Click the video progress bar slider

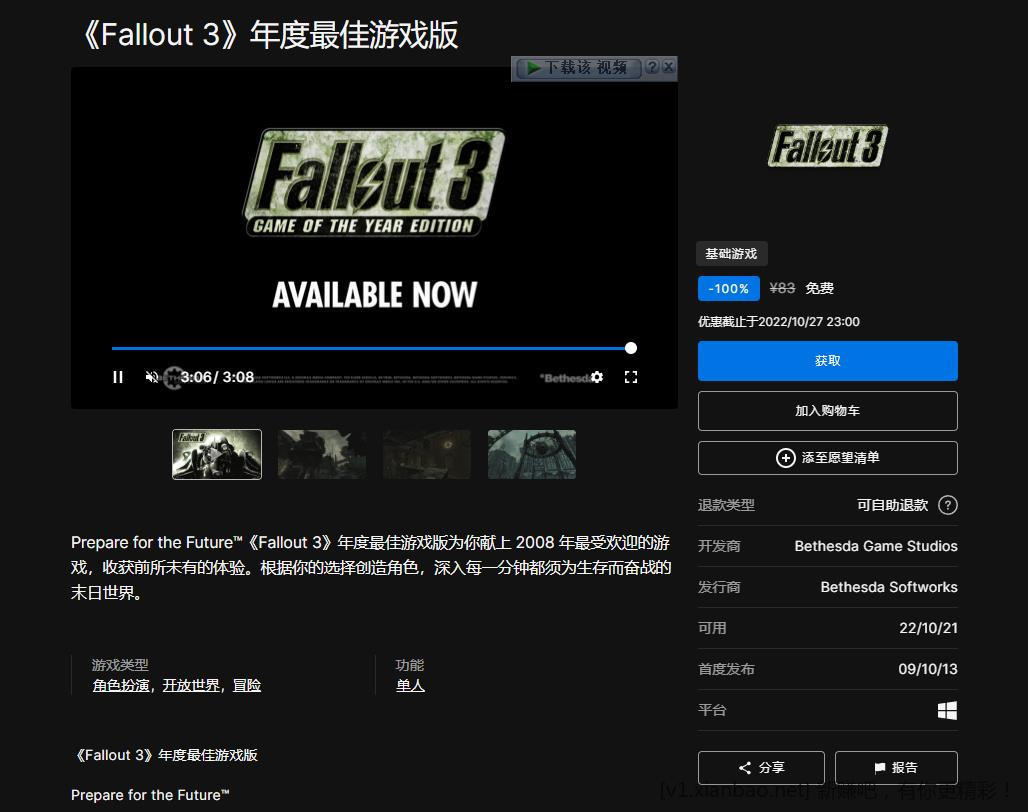pyautogui.click(x=370, y=349)
